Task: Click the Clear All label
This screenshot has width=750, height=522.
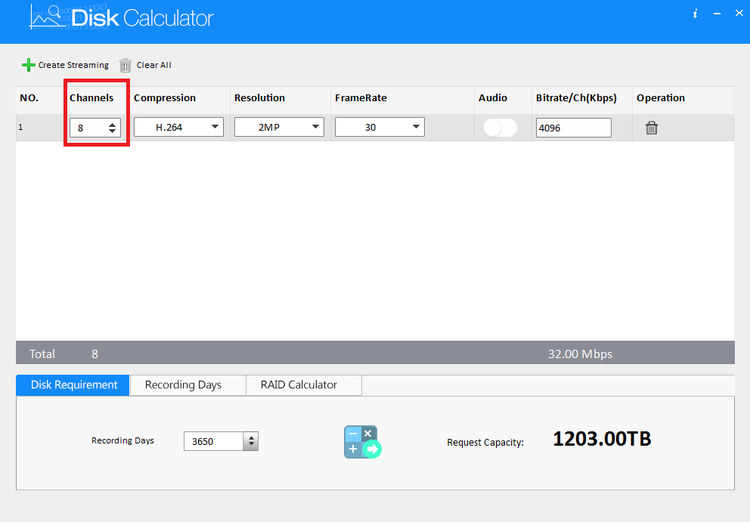Action: (154, 65)
